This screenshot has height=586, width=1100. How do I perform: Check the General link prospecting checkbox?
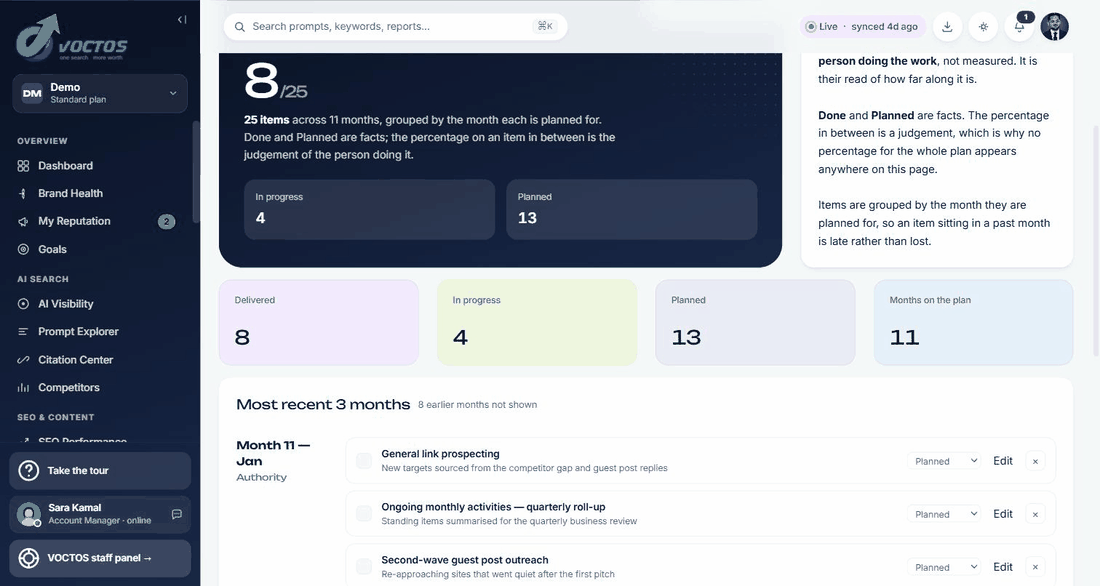point(364,460)
